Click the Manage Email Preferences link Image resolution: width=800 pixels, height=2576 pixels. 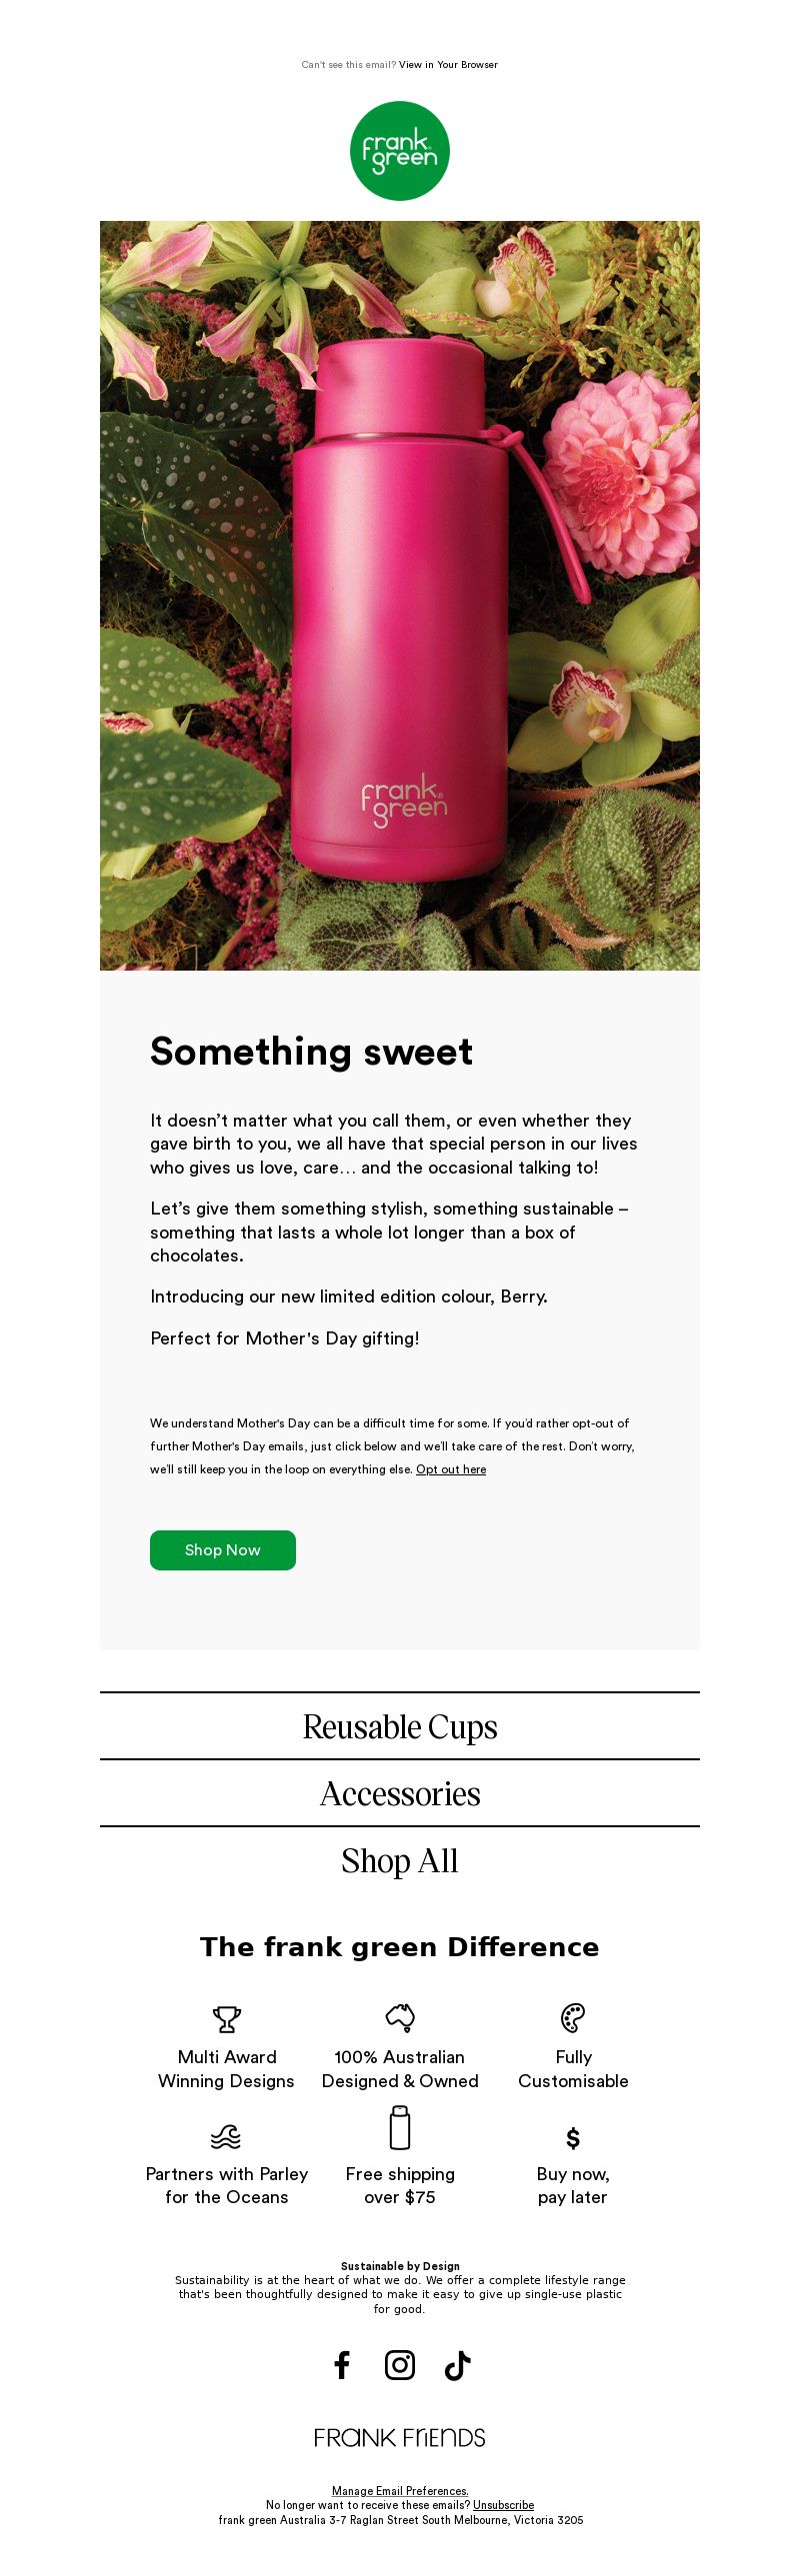tap(400, 2491)
